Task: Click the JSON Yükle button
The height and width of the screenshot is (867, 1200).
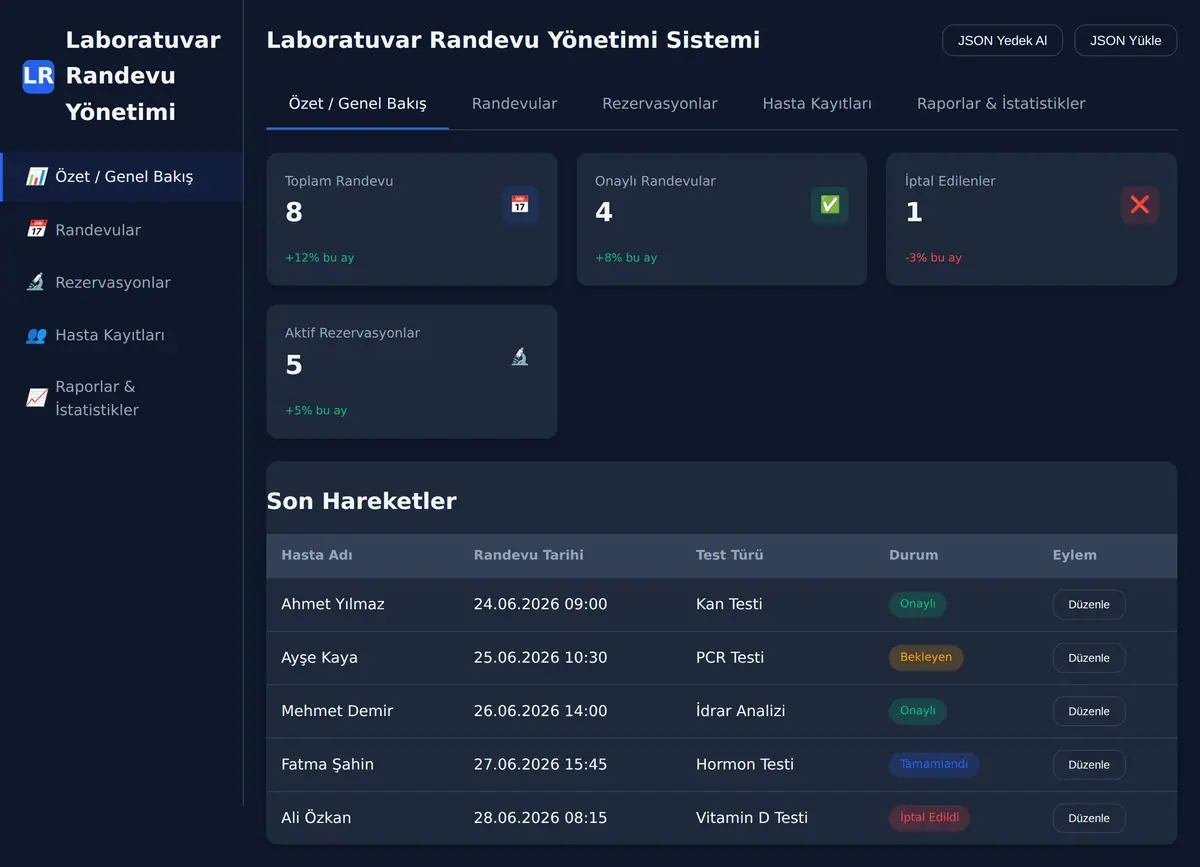Action: 1126,41
